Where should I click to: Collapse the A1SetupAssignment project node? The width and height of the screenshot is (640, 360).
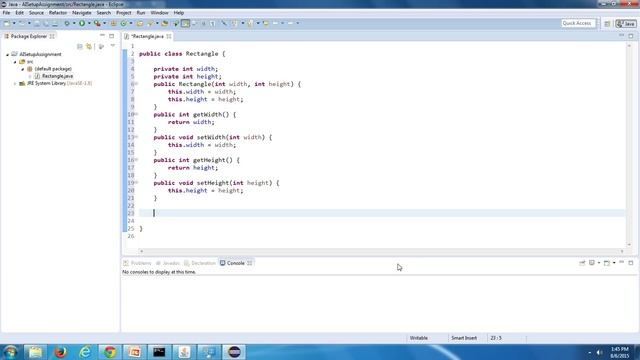tap(7, 54)
